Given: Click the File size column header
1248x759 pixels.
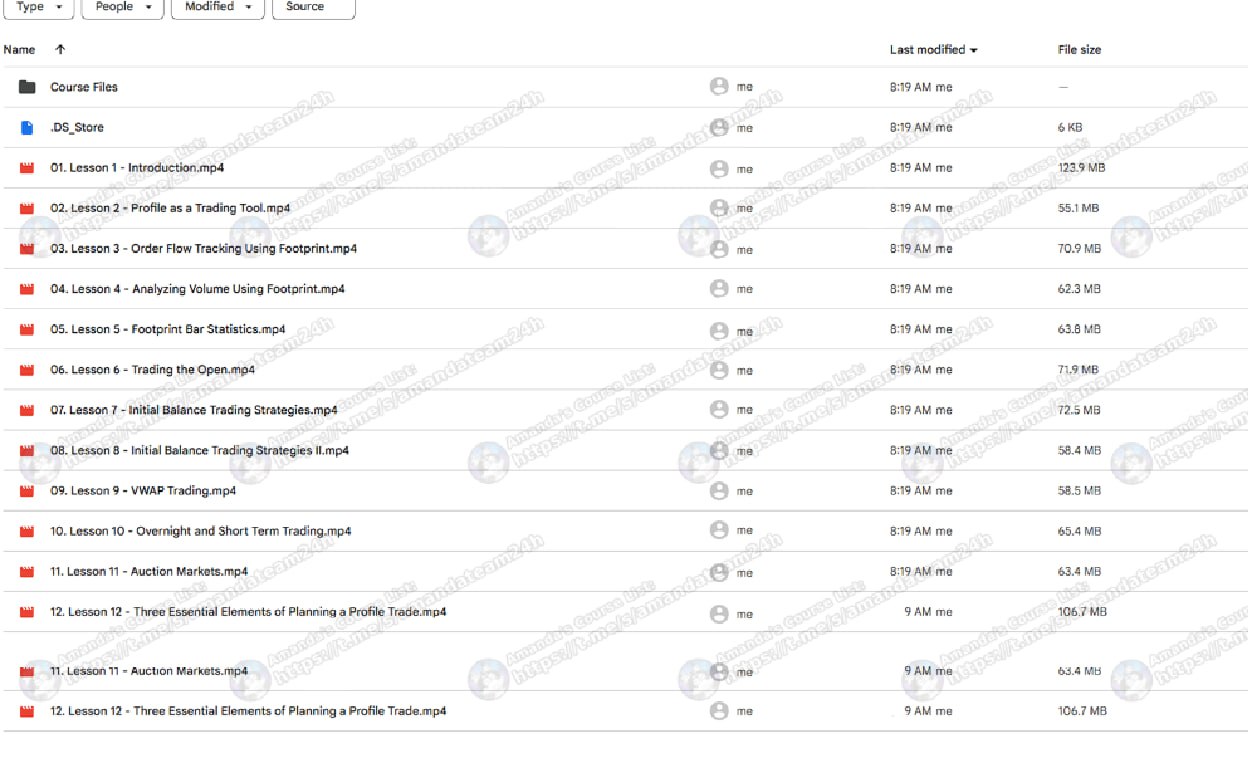Looking at the screenshot, I should point(1079,49).
